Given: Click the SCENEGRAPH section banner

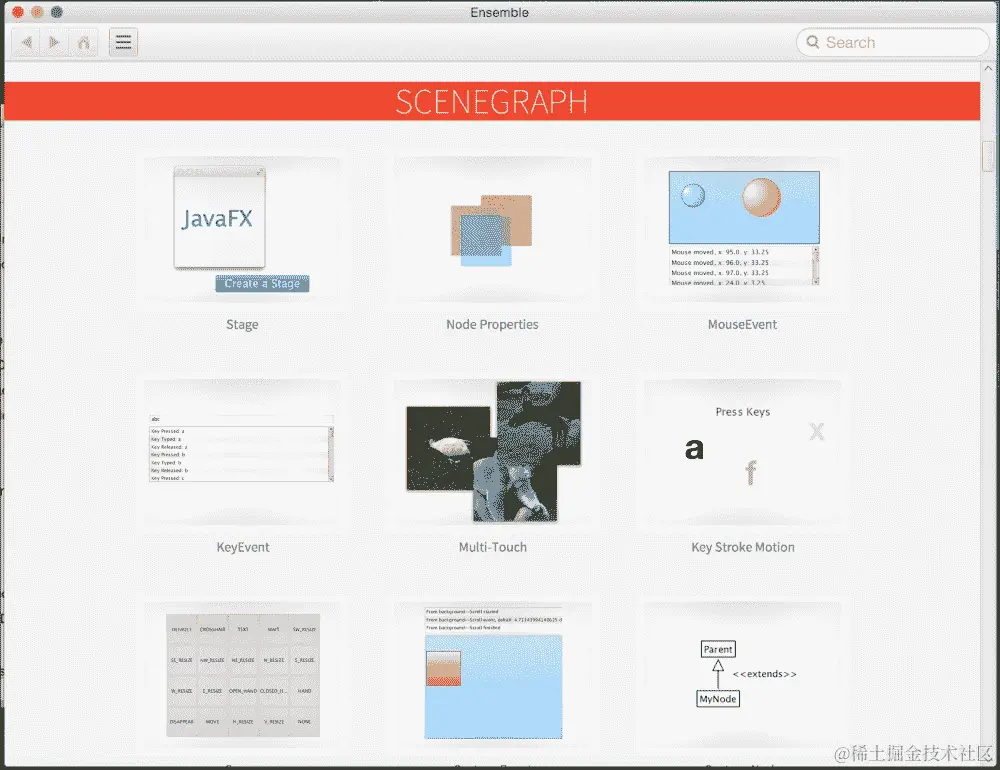Looking at the screenshot, I should (492, 101).
